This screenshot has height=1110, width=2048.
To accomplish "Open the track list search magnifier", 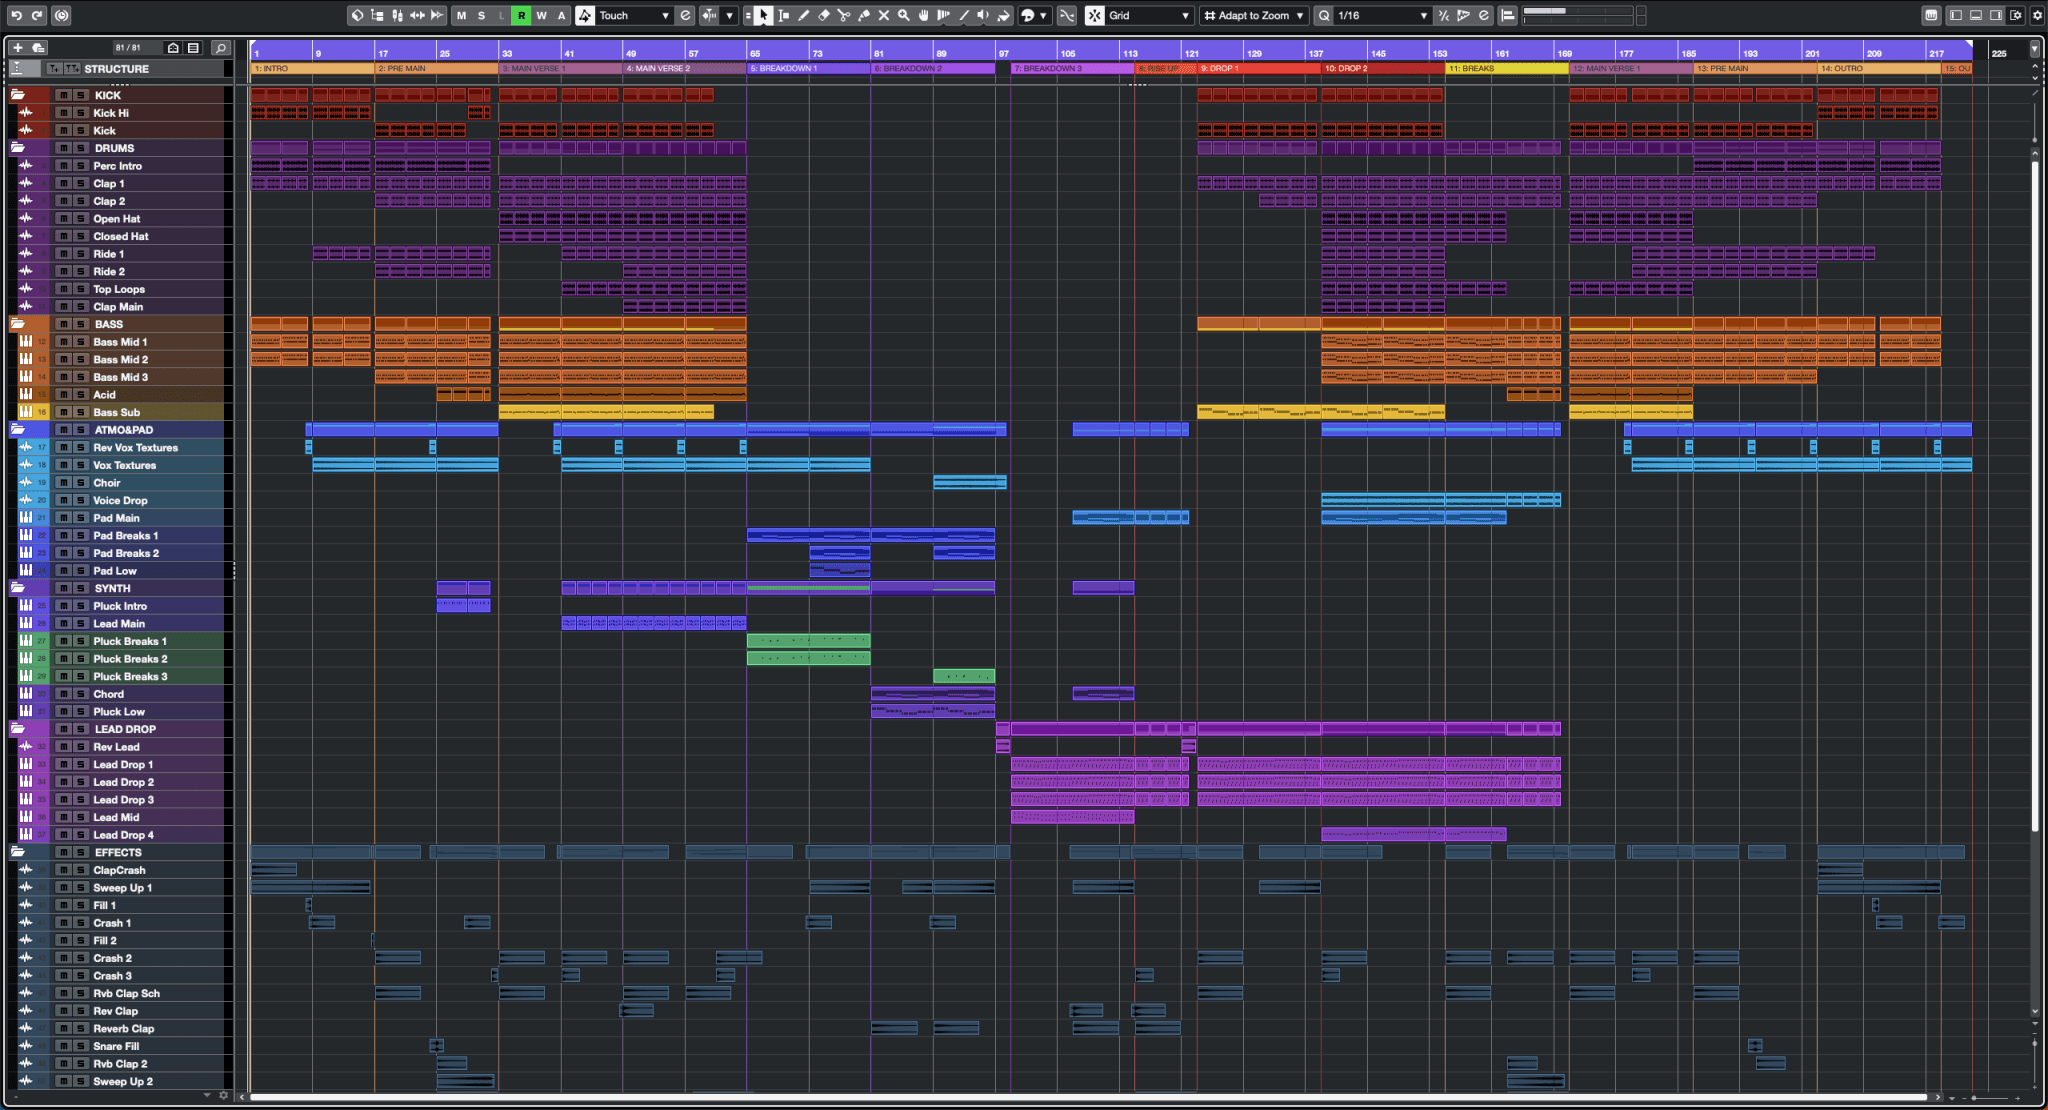I will click(219, 47).
